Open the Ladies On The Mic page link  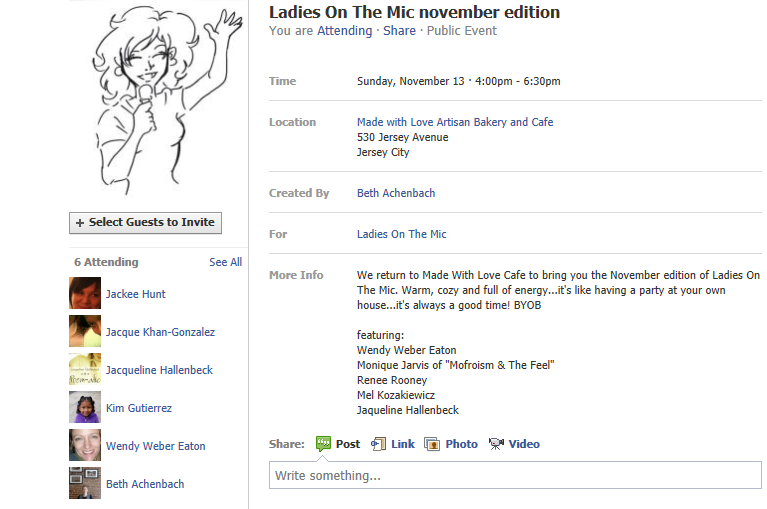(402, 234)
